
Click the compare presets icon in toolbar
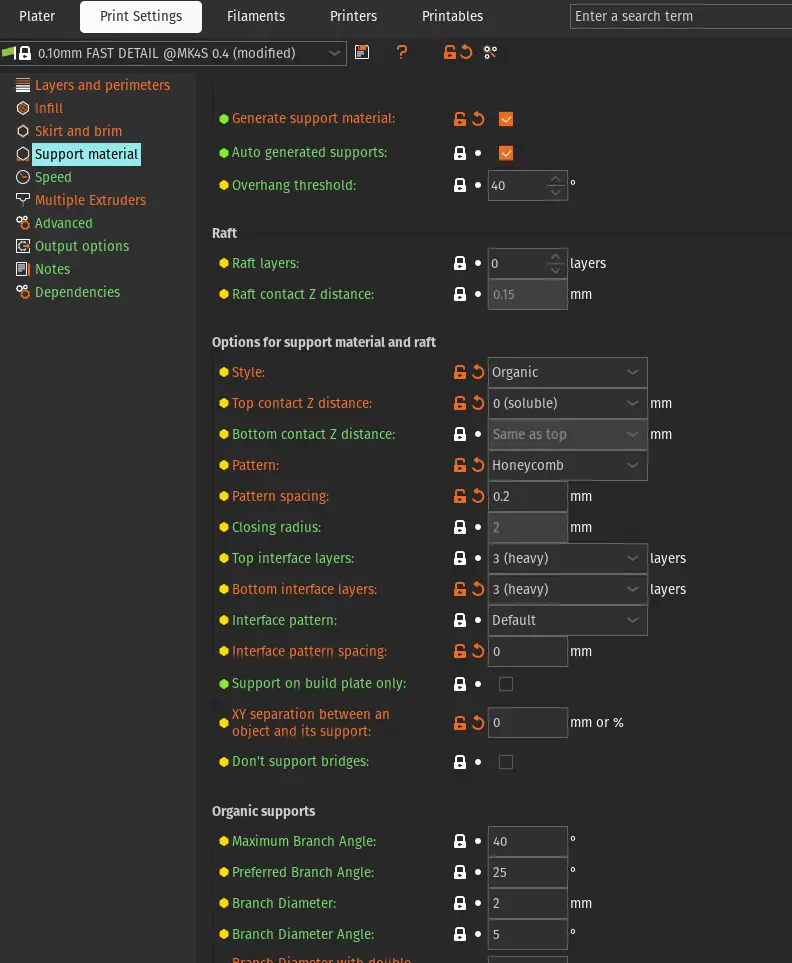pyautogui.click(x=490, y=53)
